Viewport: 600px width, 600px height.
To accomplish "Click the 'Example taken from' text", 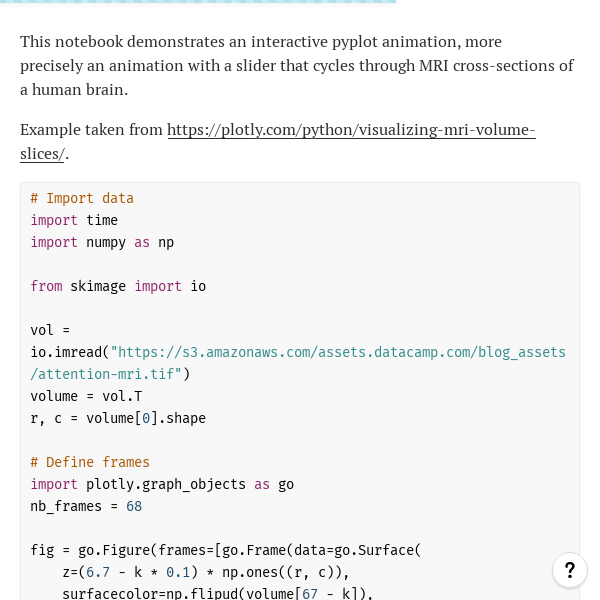I will click(91, 130).
